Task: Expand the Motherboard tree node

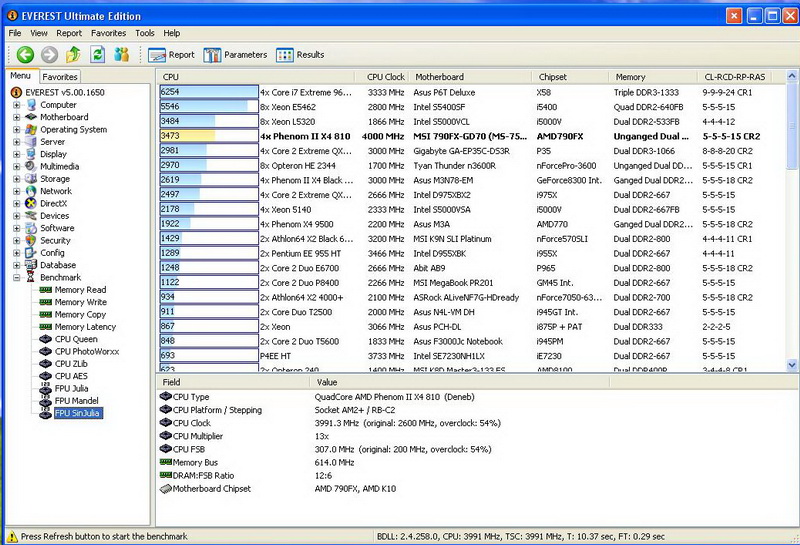Action: tap(16, 117)
